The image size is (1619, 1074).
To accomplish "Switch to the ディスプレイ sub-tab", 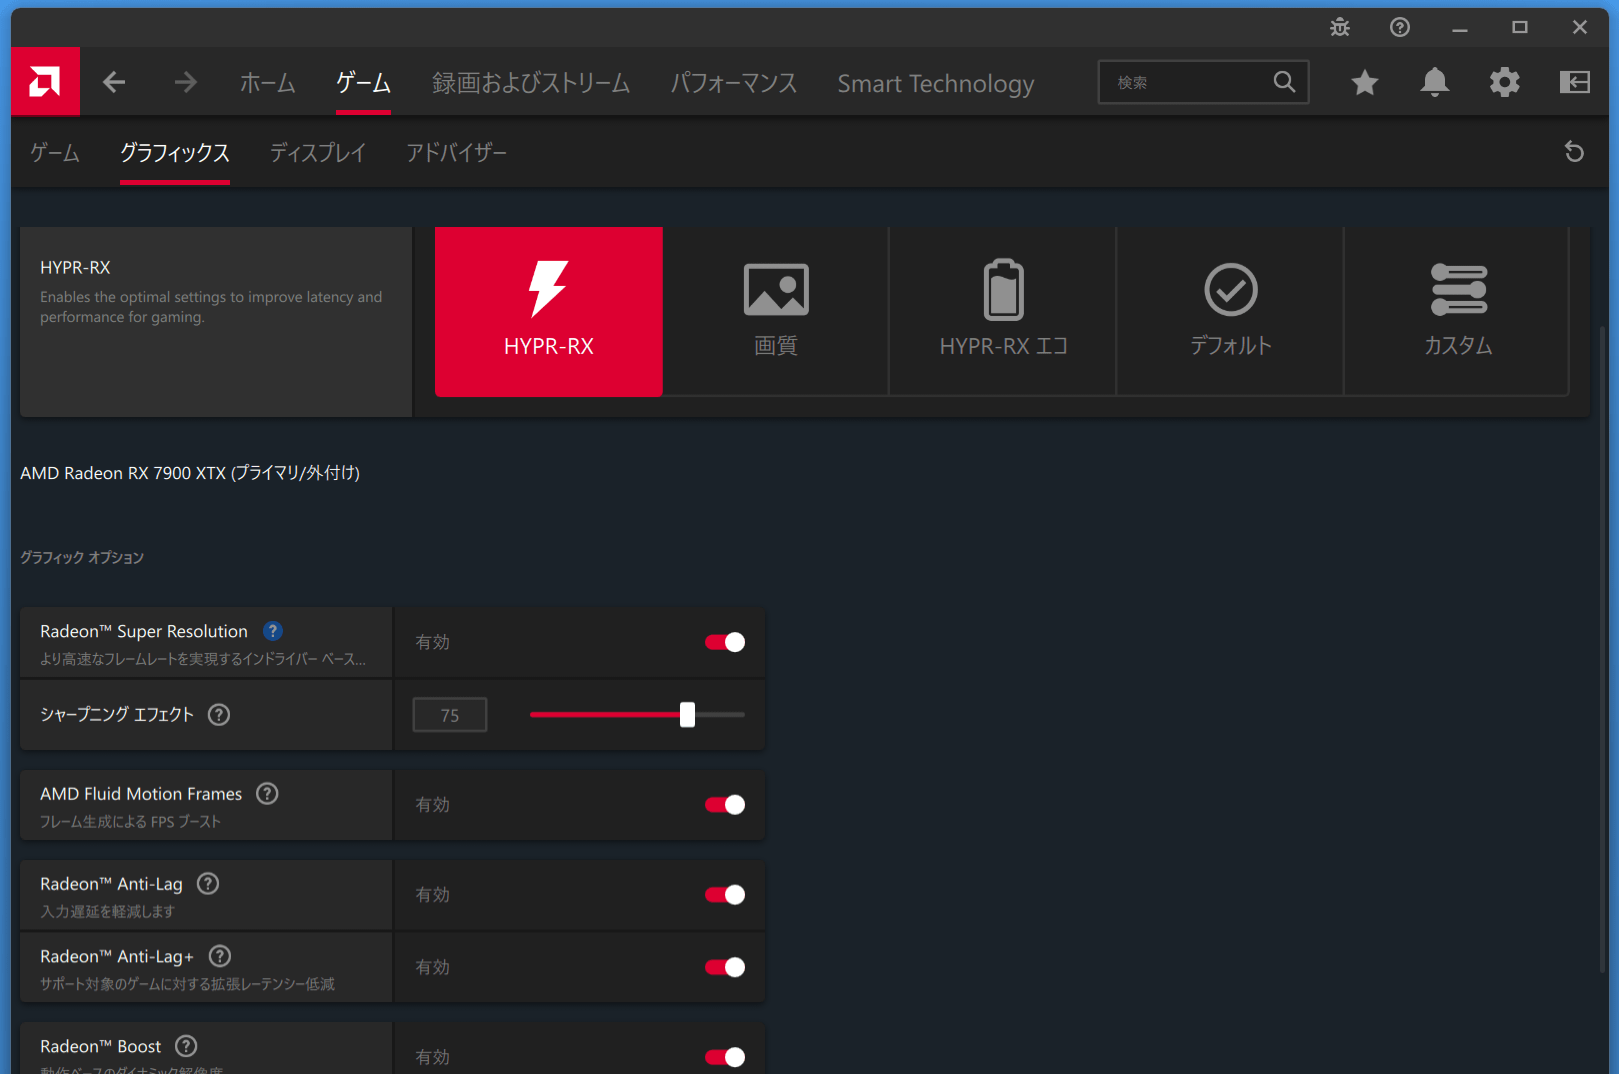I will [318, 153].
